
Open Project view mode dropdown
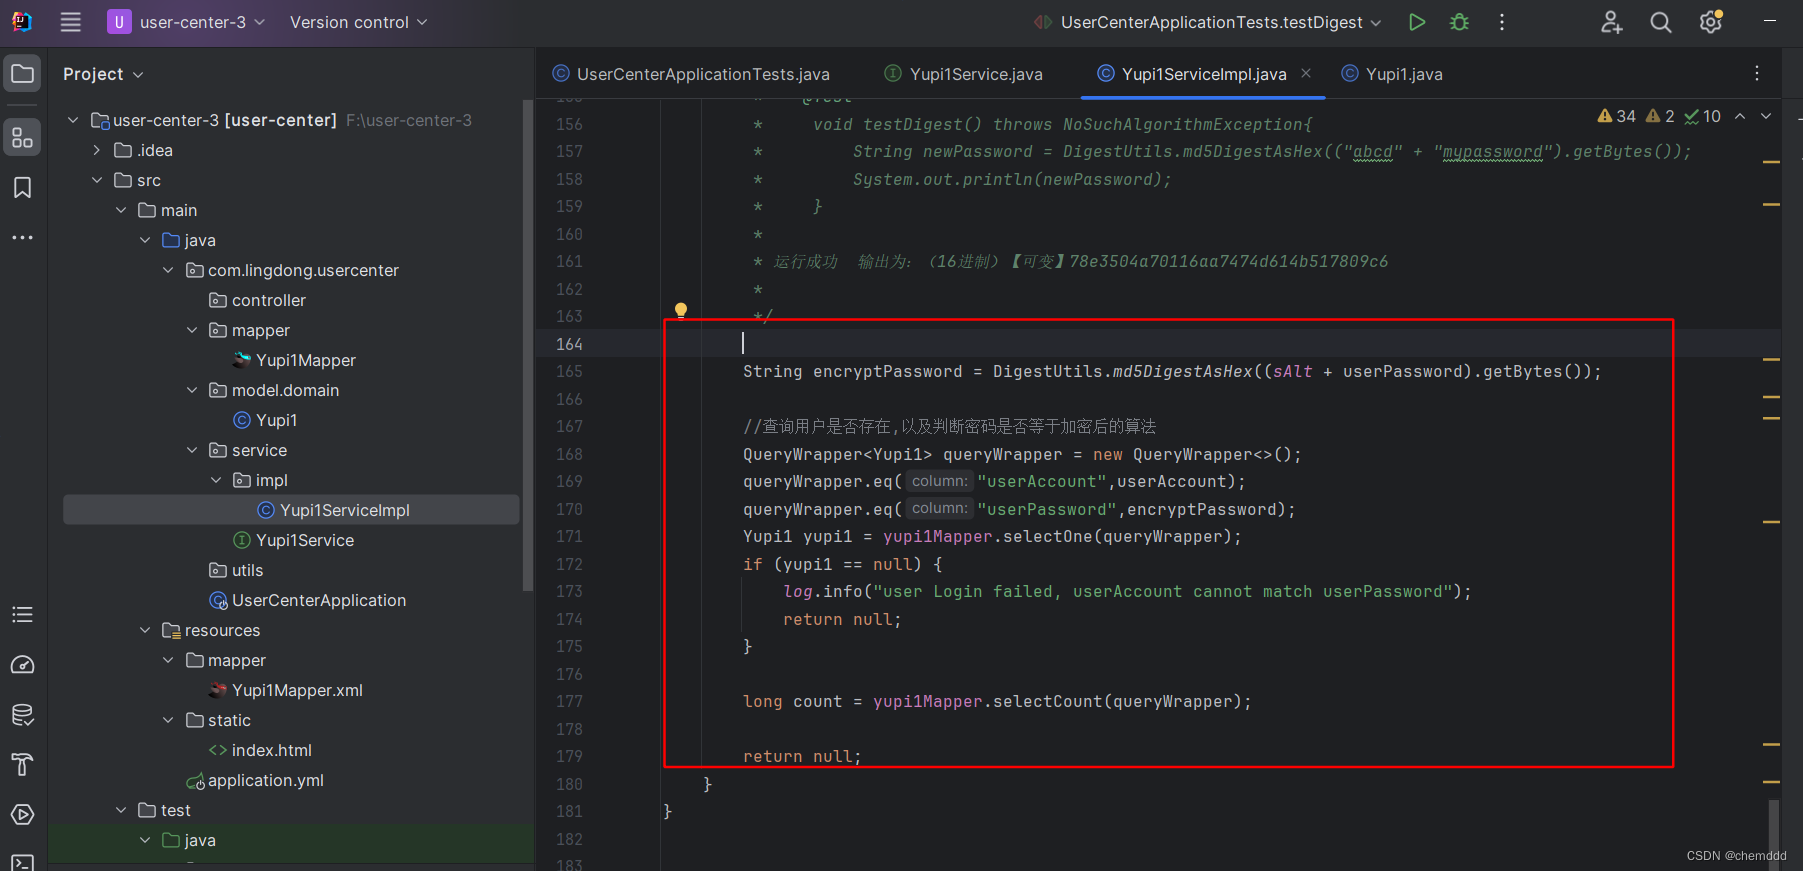103,74
